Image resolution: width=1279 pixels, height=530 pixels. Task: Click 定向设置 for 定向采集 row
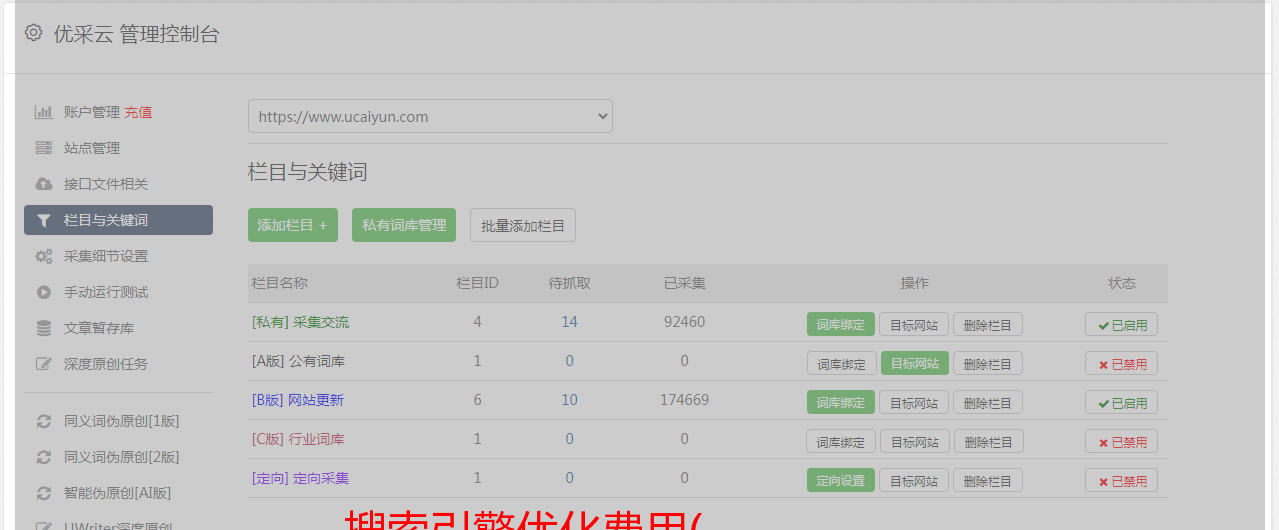[x=840, y=481]
